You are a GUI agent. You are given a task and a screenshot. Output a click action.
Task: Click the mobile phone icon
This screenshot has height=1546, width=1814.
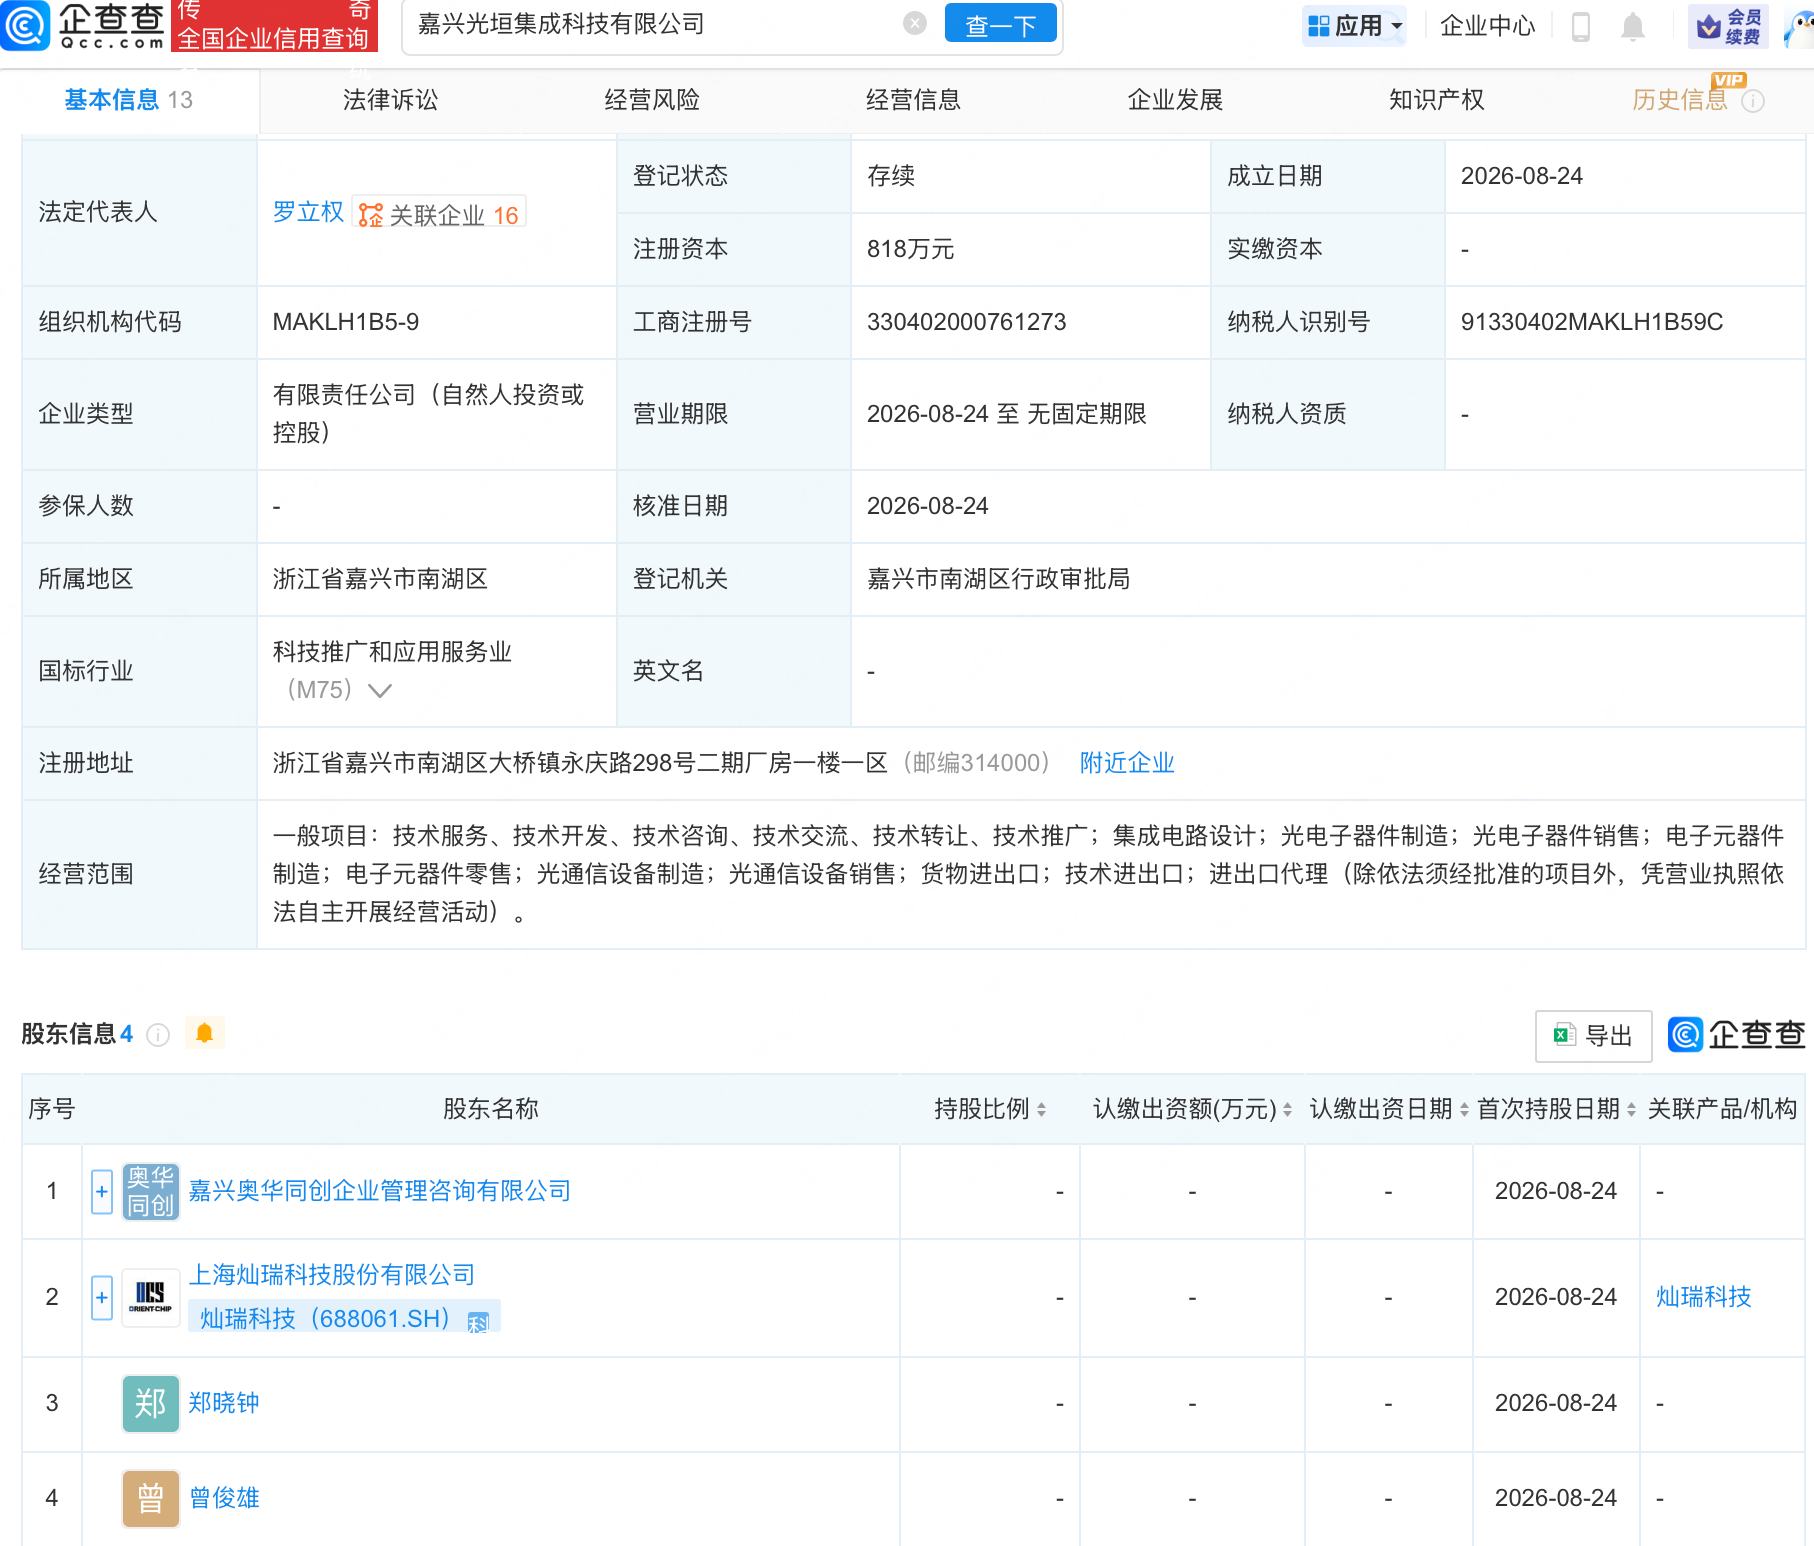[1581, 26]
